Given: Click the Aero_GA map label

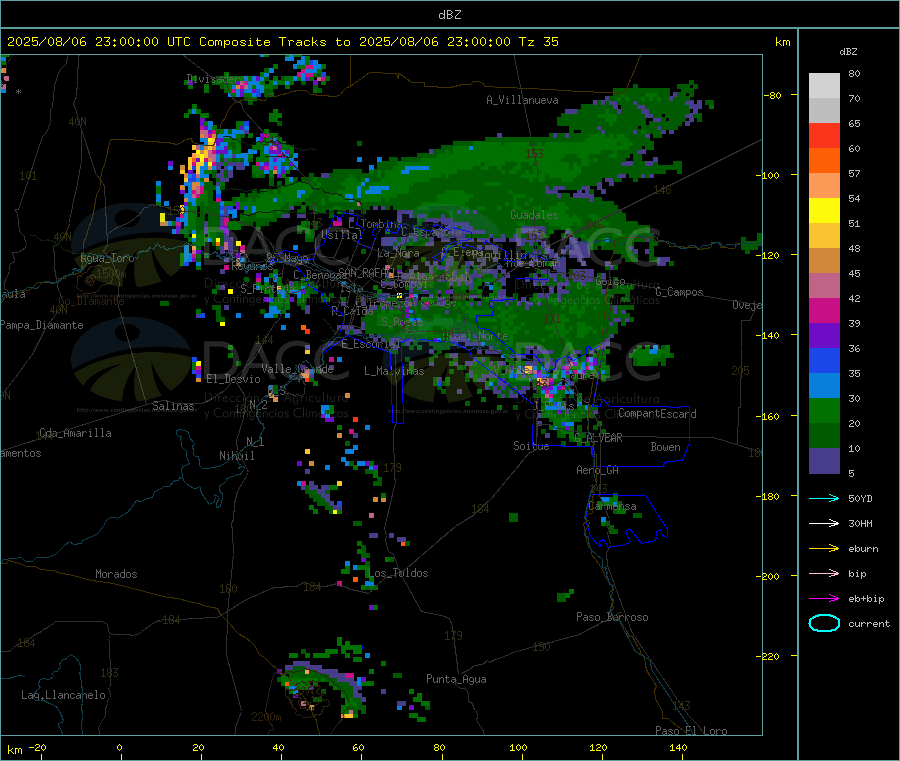Looking at the screenshot, I should pos(598,470).
